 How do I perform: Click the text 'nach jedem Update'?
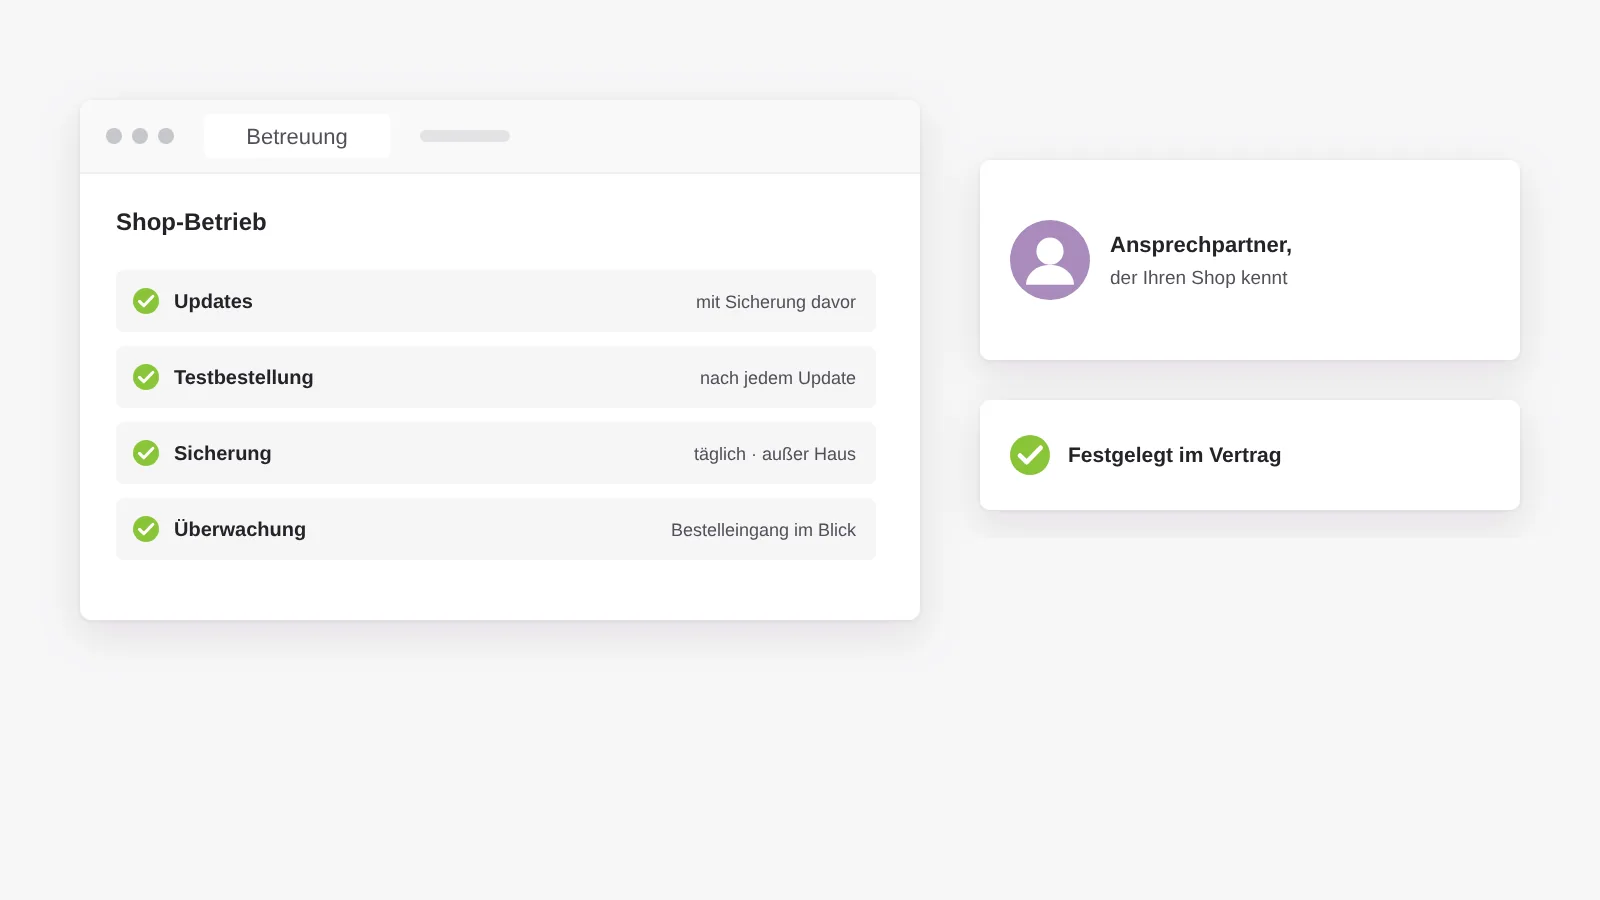pyautogui.click(x=778, y=378)
